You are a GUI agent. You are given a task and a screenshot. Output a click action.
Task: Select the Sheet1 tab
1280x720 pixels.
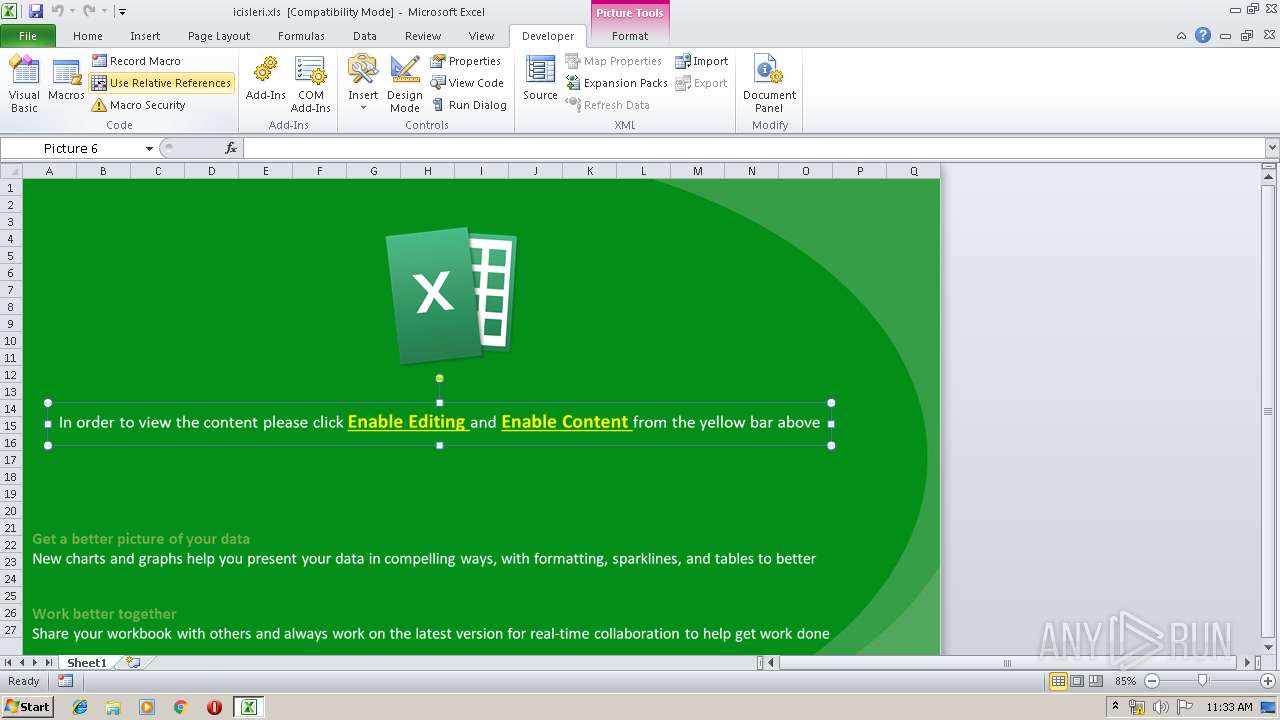click(87, 663)
